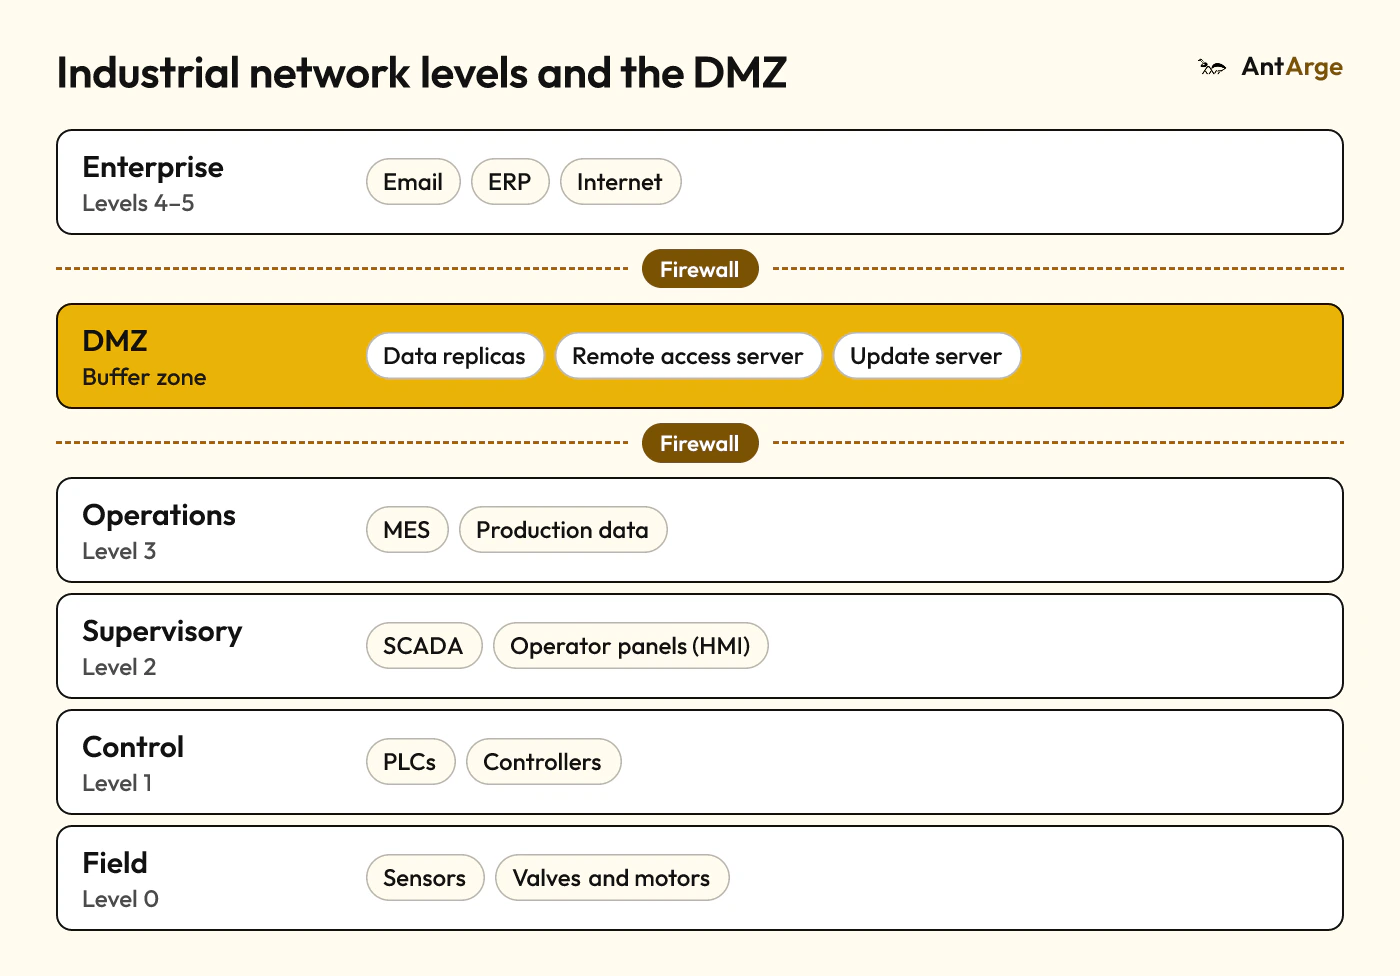This screenshot has width=1400, height=976.
Task: Click the Supervisory heading
Action: click(162, 631)
